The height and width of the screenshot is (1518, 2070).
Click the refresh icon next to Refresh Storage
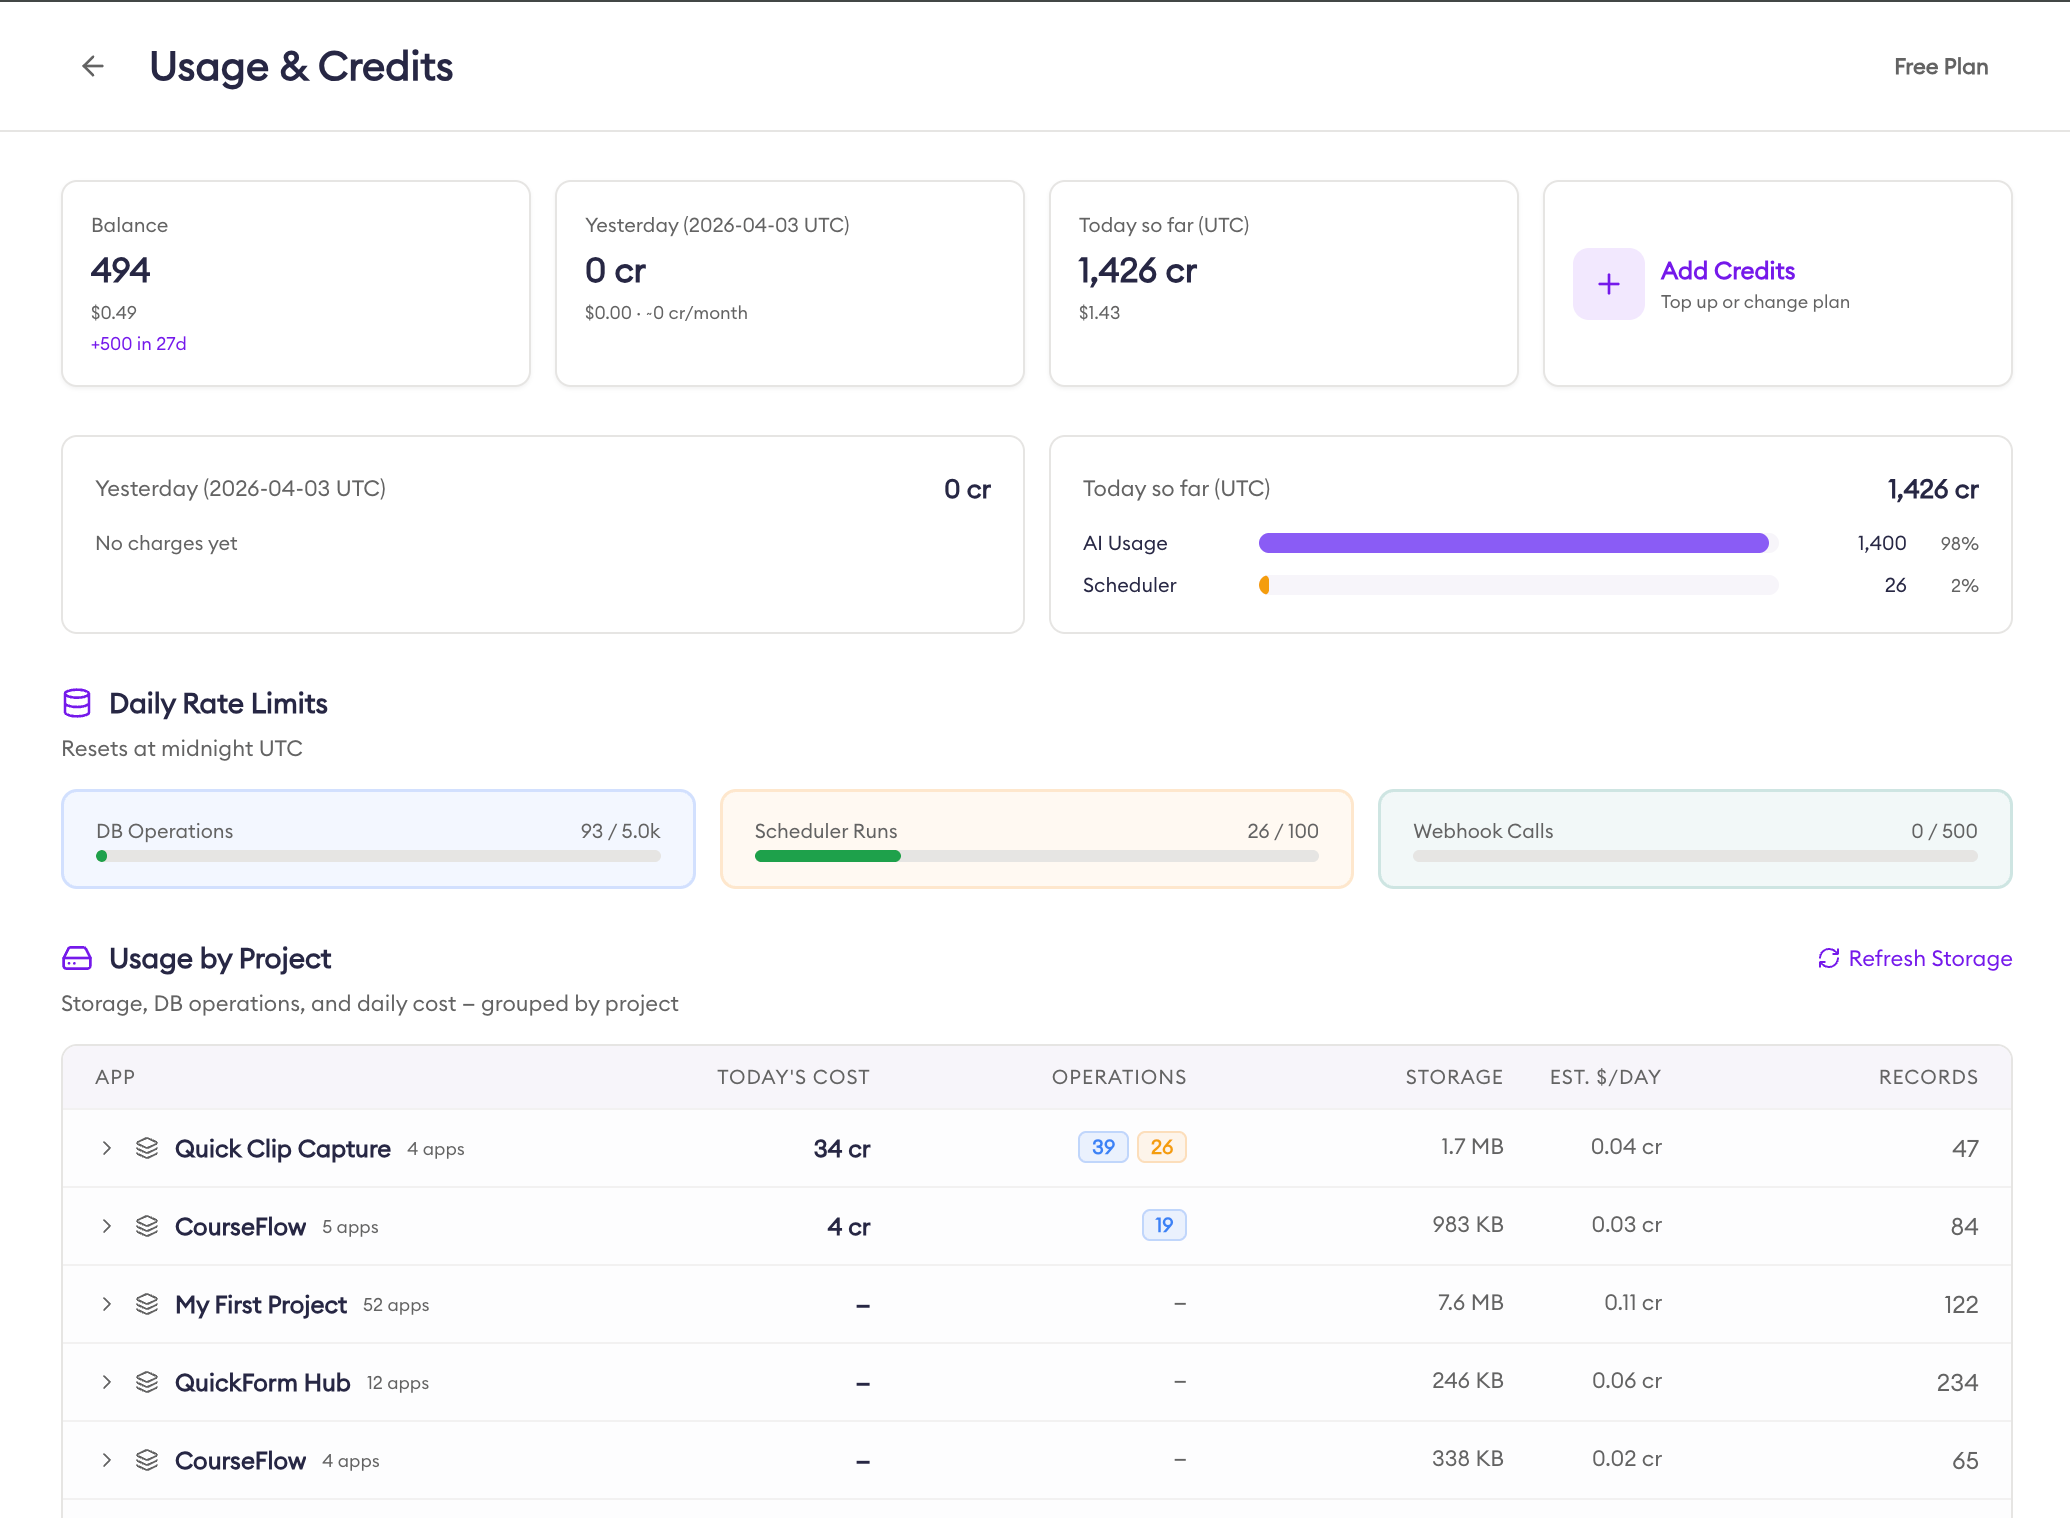coord(1829,958)
